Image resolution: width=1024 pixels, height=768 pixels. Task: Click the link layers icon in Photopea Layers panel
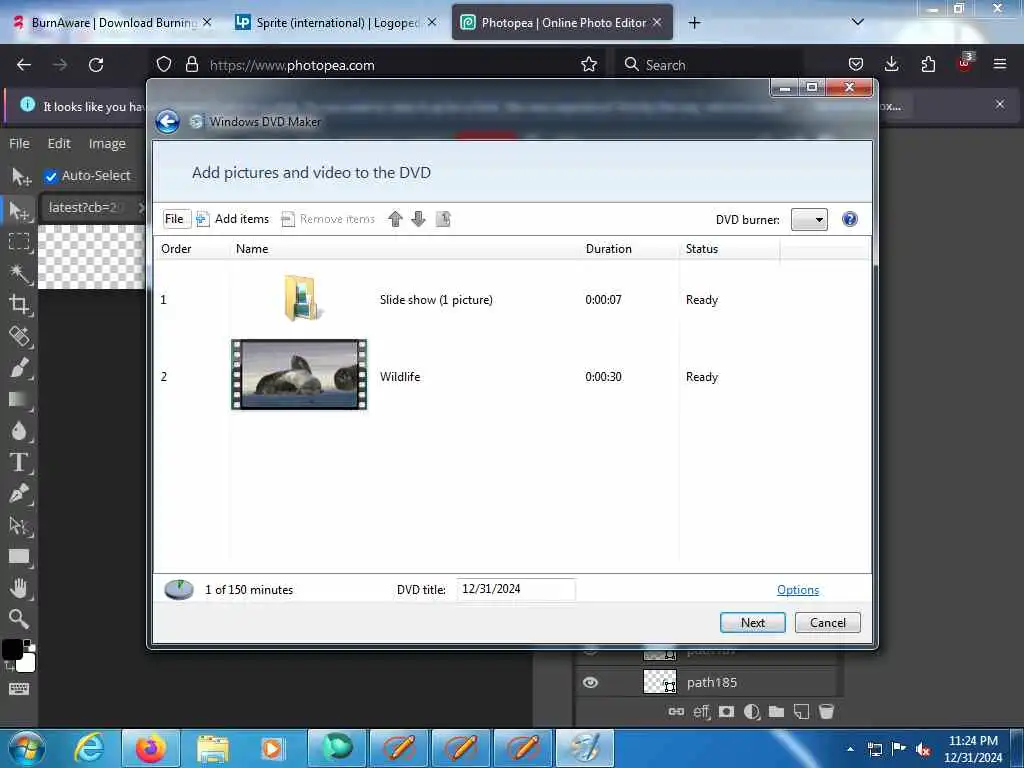[676, 711]
